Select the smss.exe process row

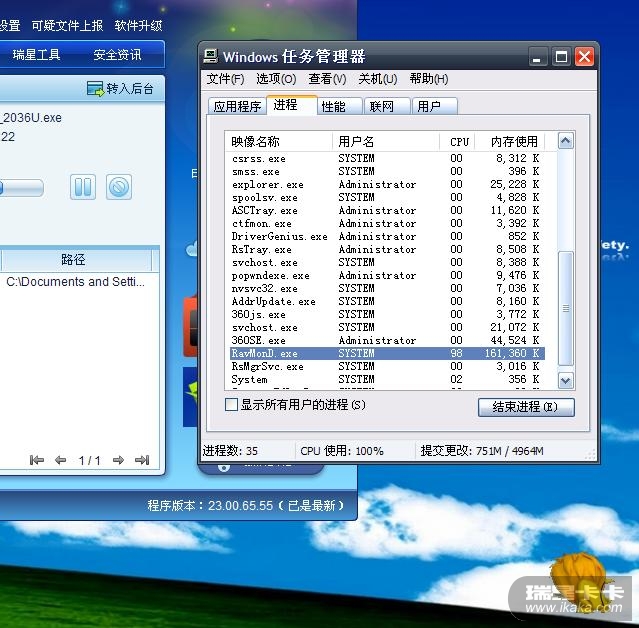click(x=385, y=172)
